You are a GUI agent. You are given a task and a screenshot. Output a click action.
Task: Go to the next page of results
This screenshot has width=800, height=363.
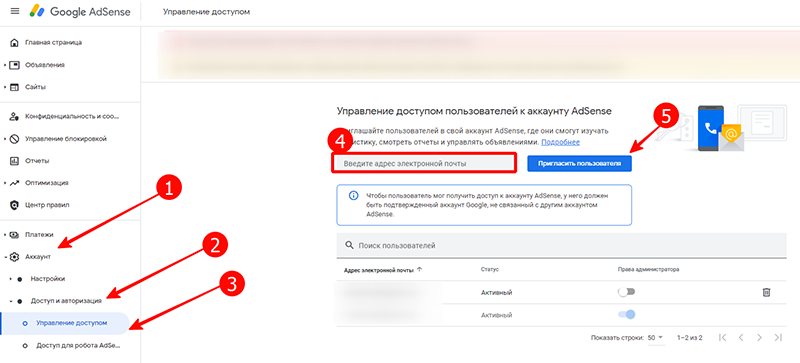[x=760, y=337]
